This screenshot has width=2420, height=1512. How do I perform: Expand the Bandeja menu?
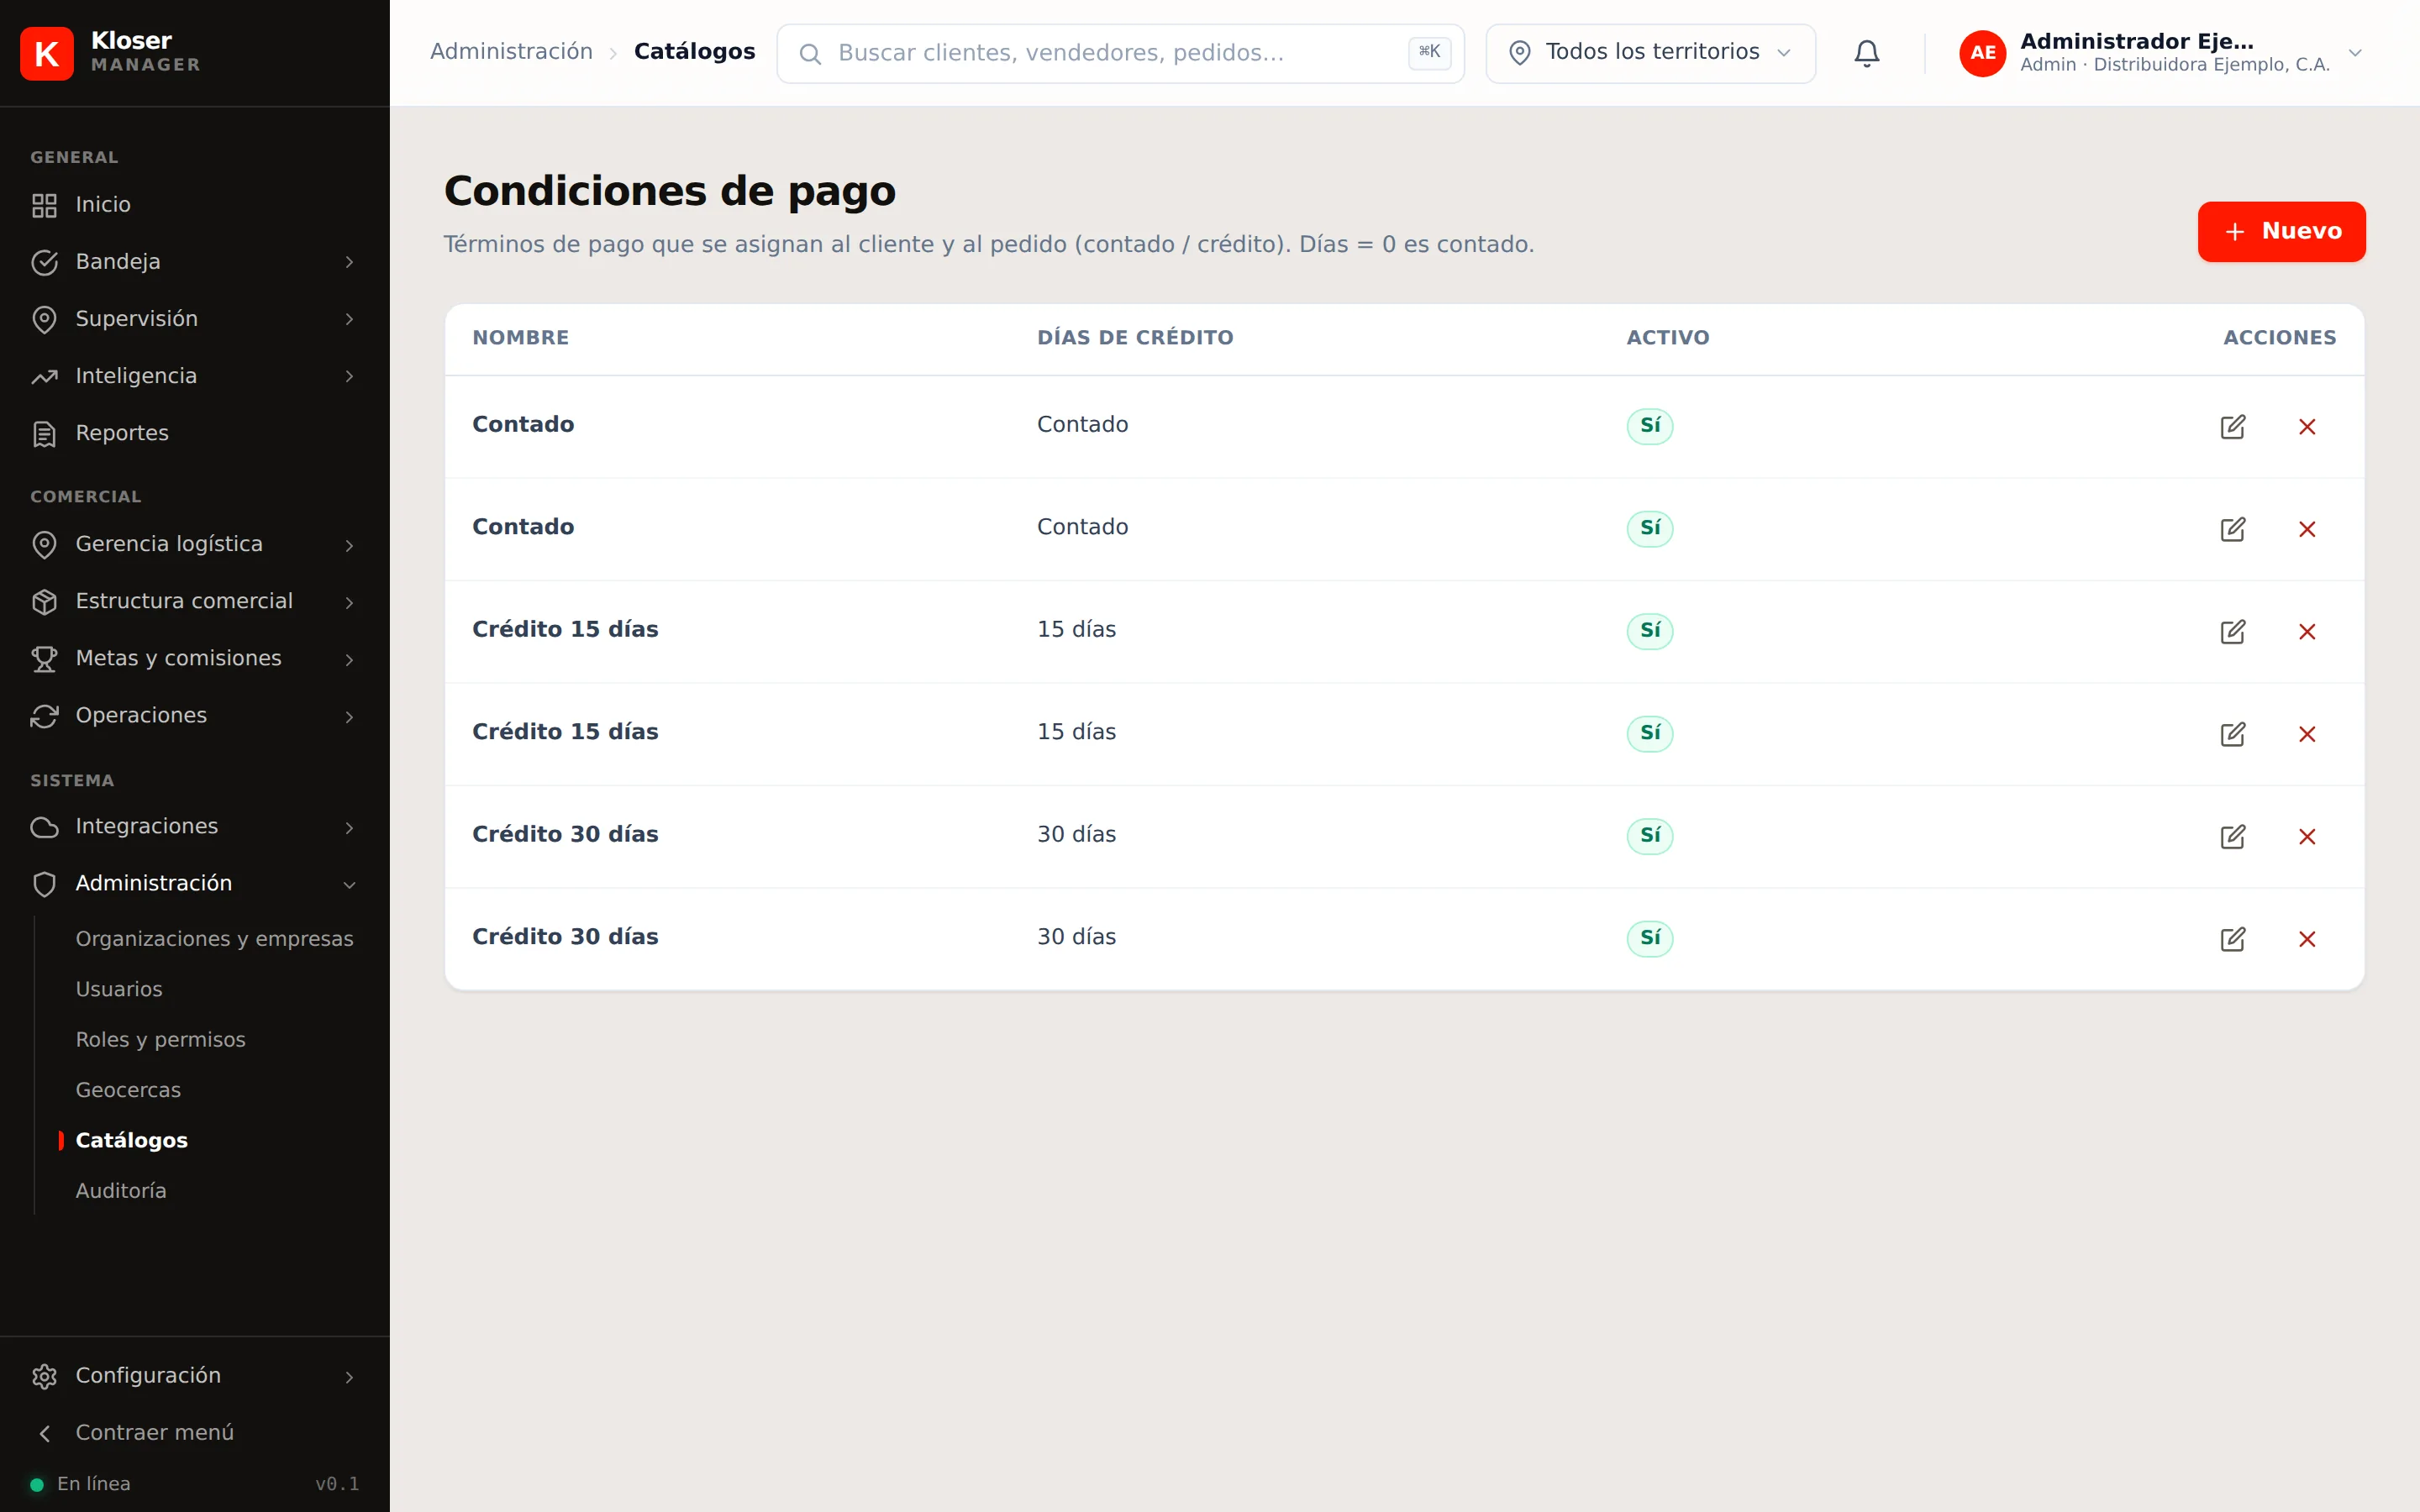(195, 262)
